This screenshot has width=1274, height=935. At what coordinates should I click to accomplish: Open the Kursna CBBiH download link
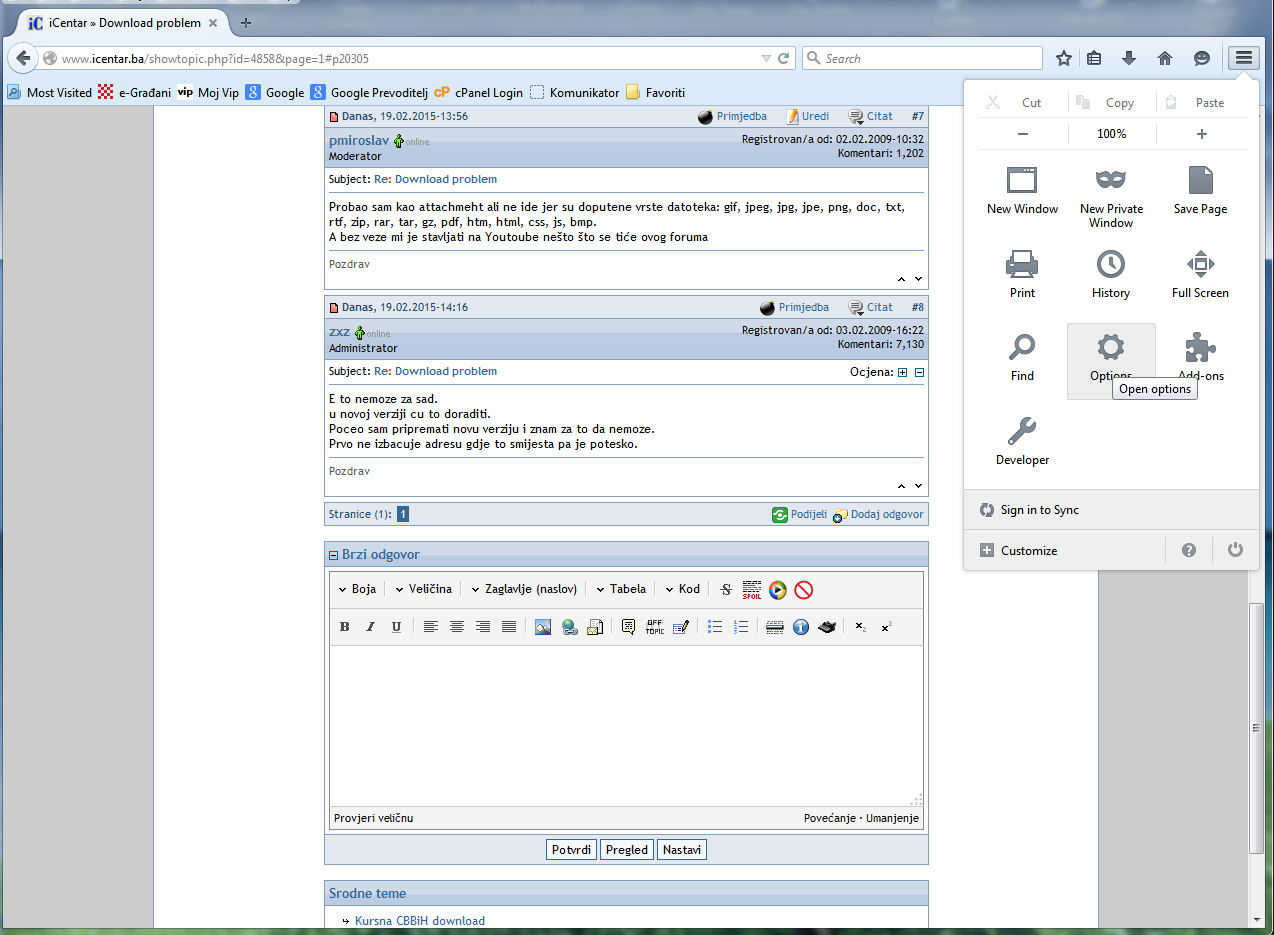point(419,921)
